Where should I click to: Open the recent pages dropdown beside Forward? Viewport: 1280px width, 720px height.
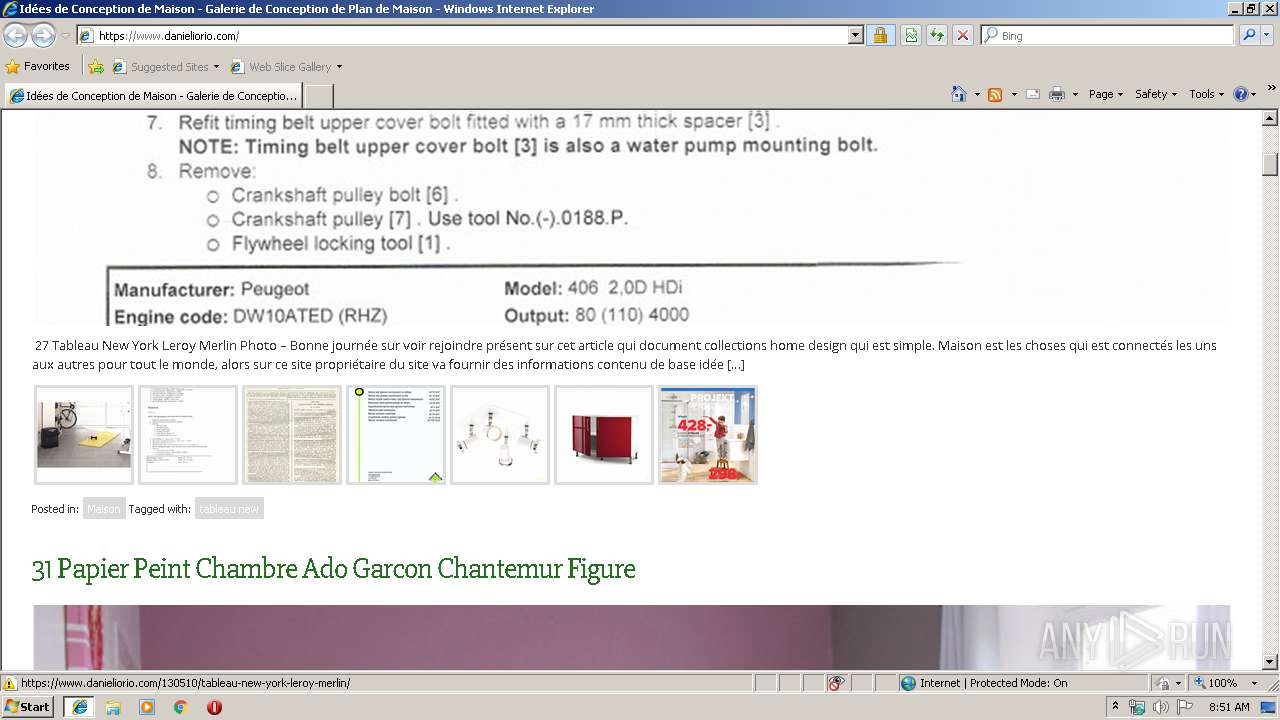tap(65, 36)
